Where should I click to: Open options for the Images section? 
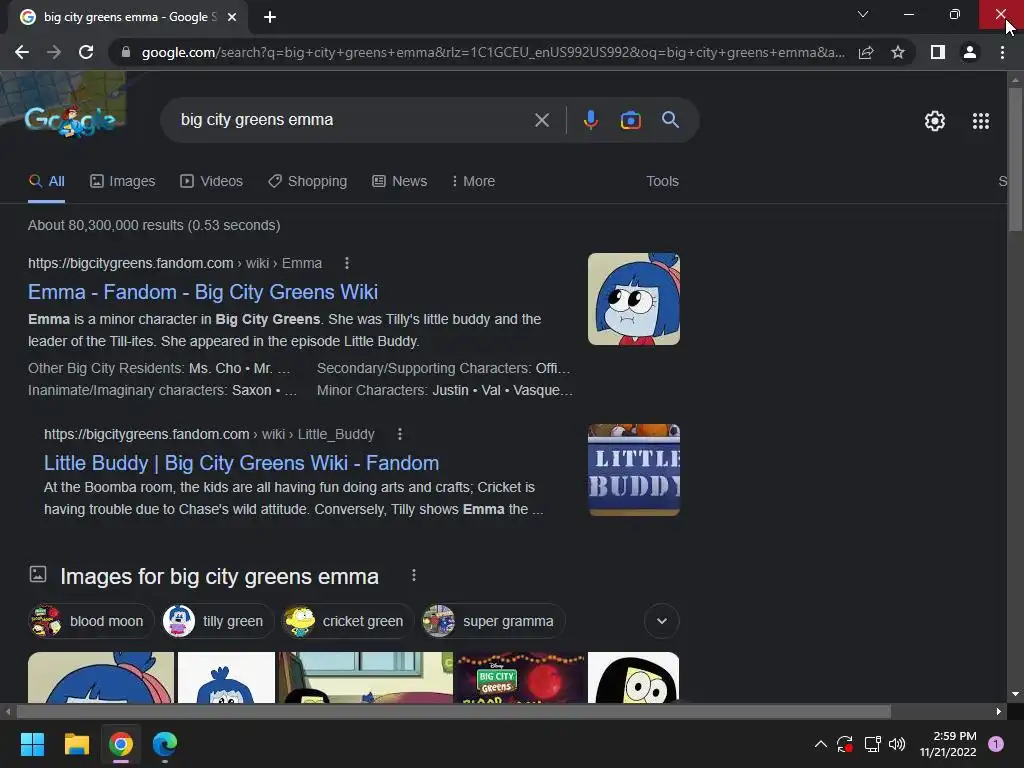[413, 575]
